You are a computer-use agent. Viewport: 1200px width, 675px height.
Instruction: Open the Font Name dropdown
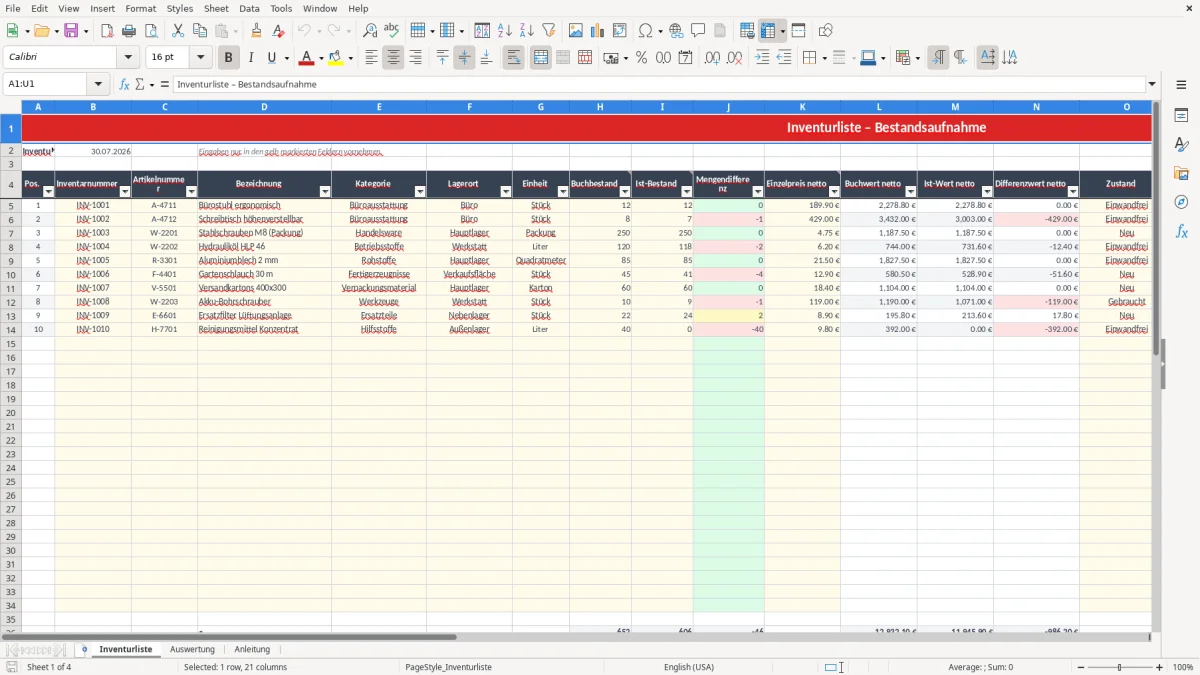pyautogui.click(x=128, y=58)
